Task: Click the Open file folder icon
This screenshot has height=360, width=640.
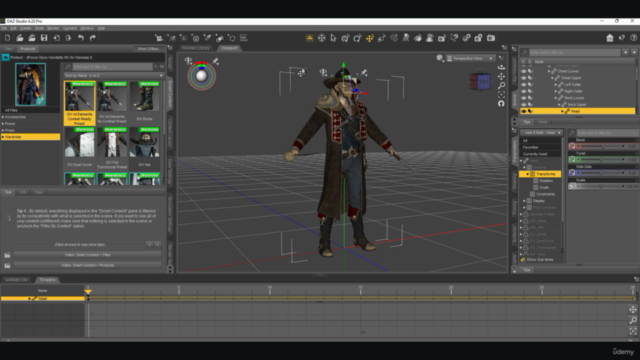Action: point(20,38)
